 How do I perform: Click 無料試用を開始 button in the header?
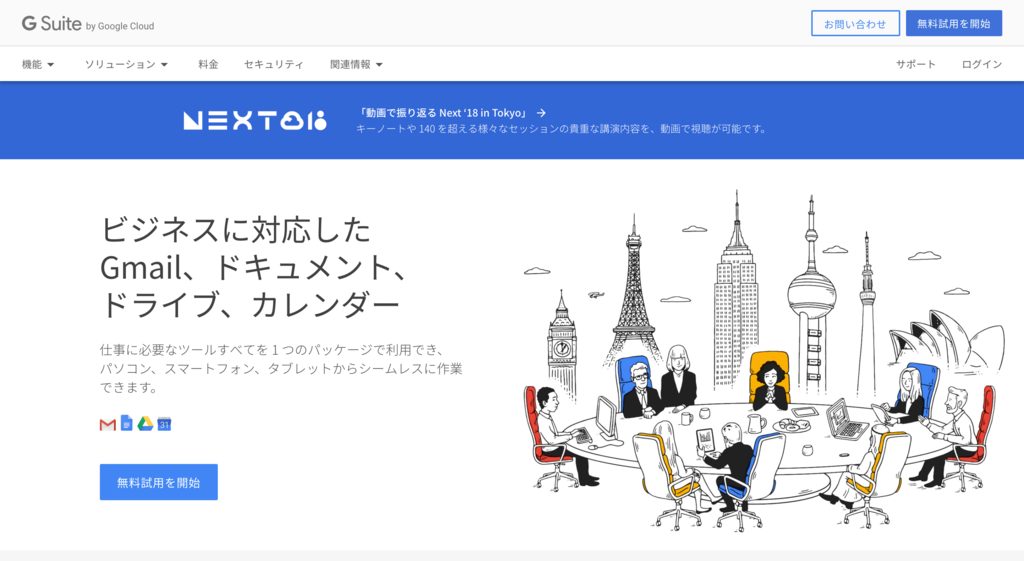953,24
